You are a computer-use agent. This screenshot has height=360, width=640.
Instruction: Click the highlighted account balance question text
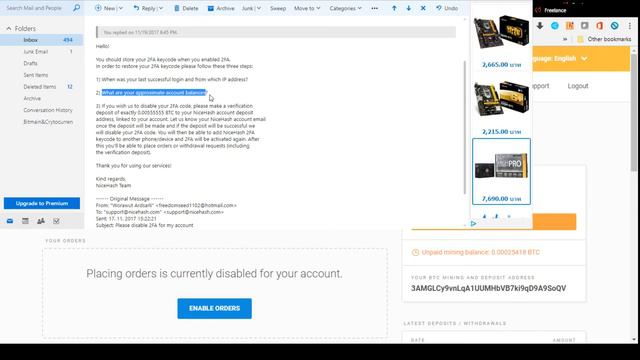pyautogui.click(x=154, y=93)
